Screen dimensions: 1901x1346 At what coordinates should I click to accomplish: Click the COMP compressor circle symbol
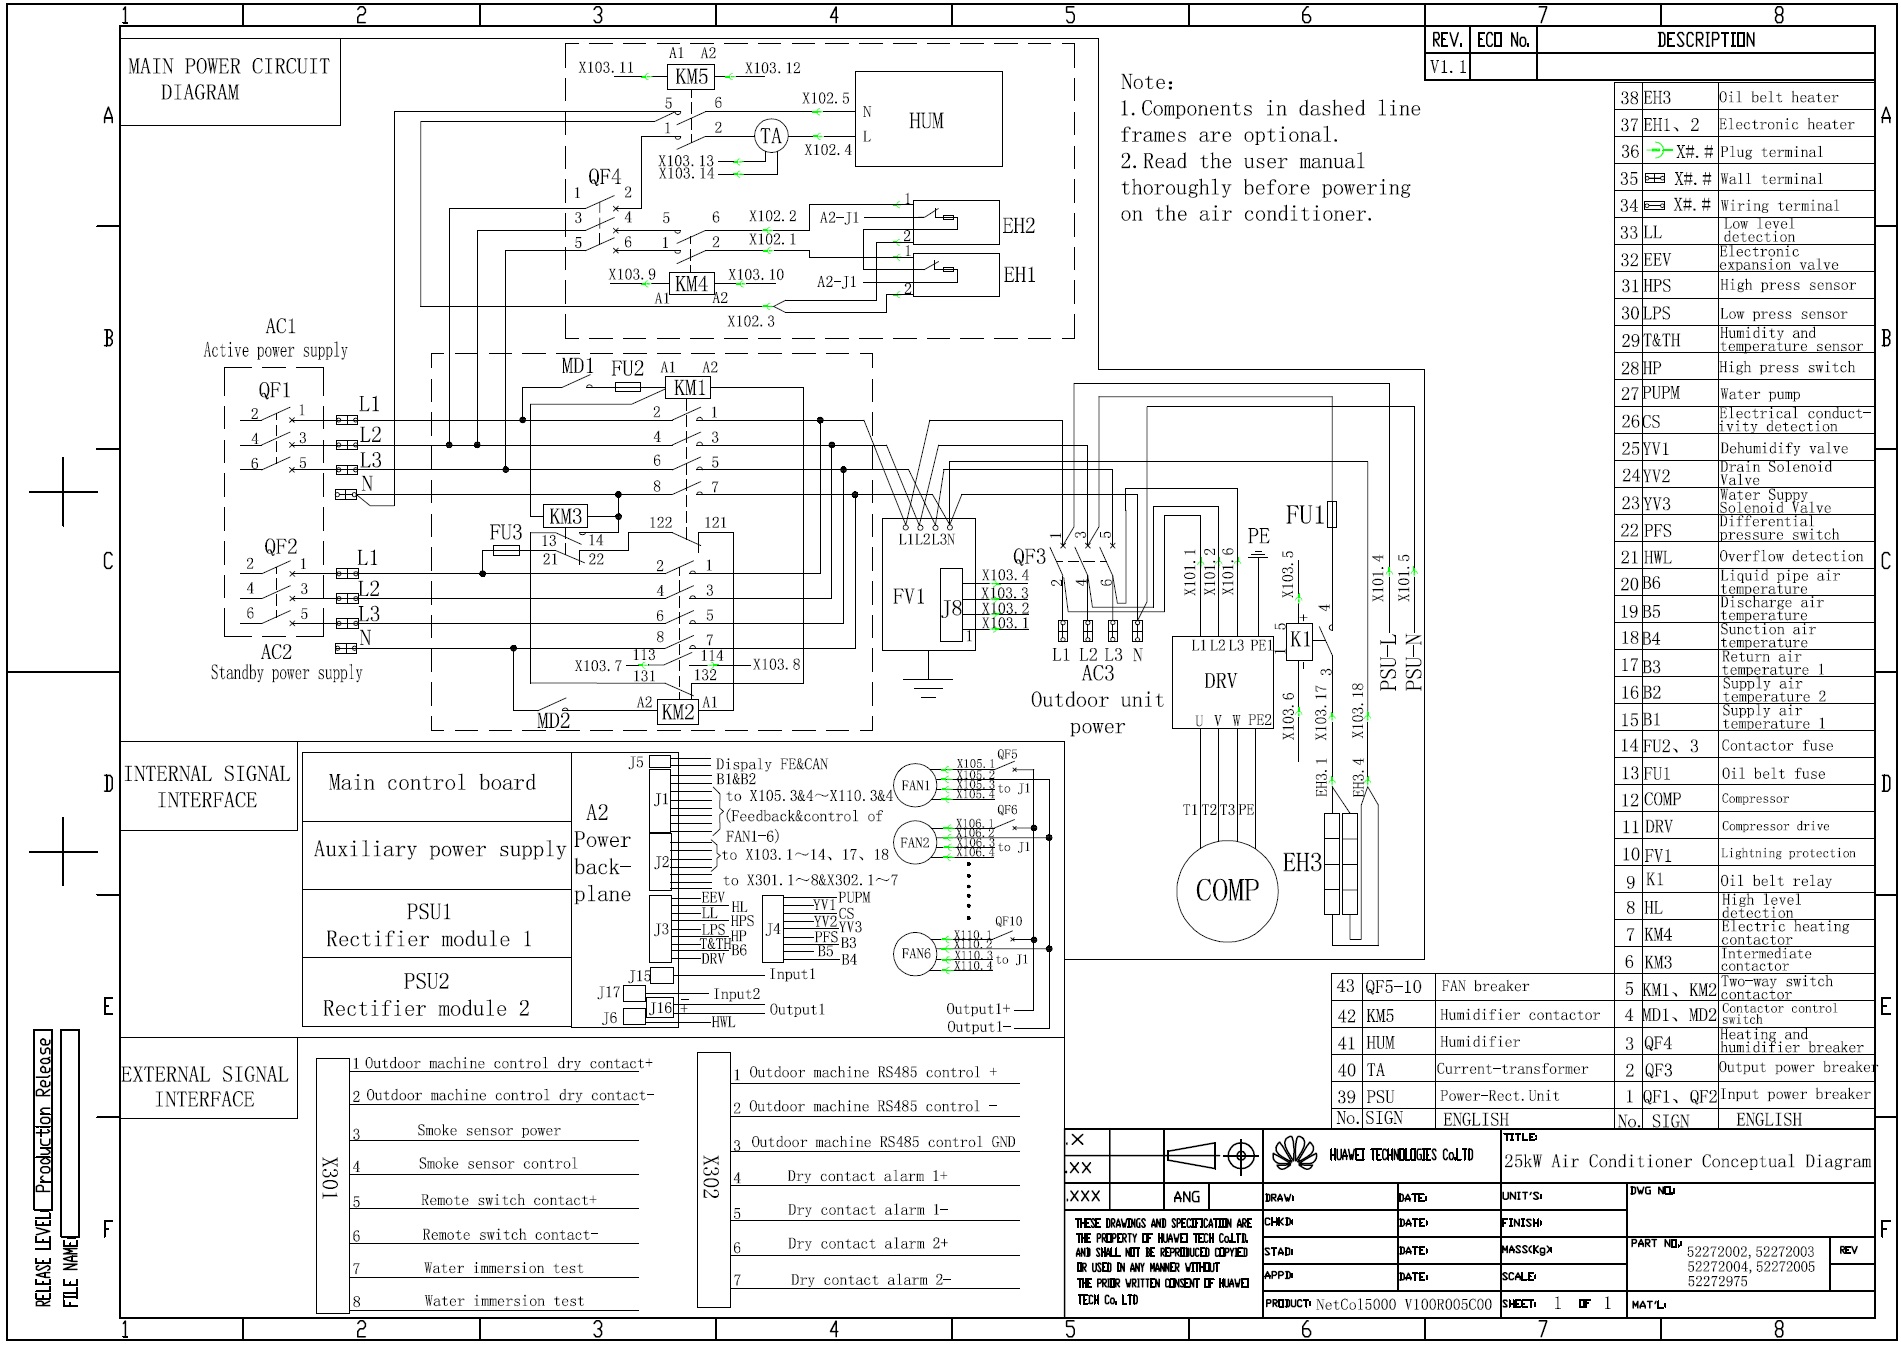[1227, 889]
